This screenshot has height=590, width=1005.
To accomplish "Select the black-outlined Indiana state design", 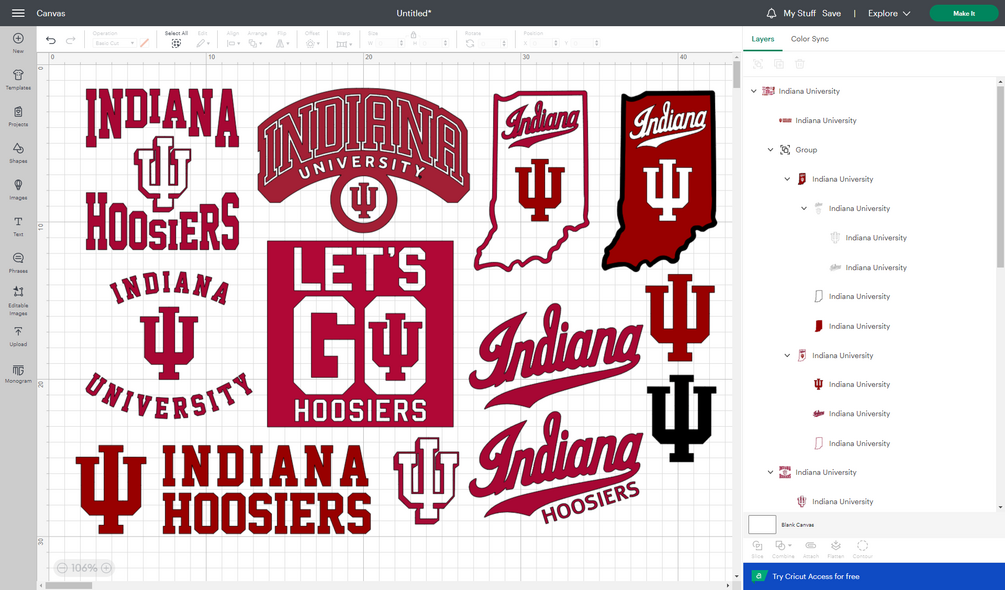I will click(660, 180).
